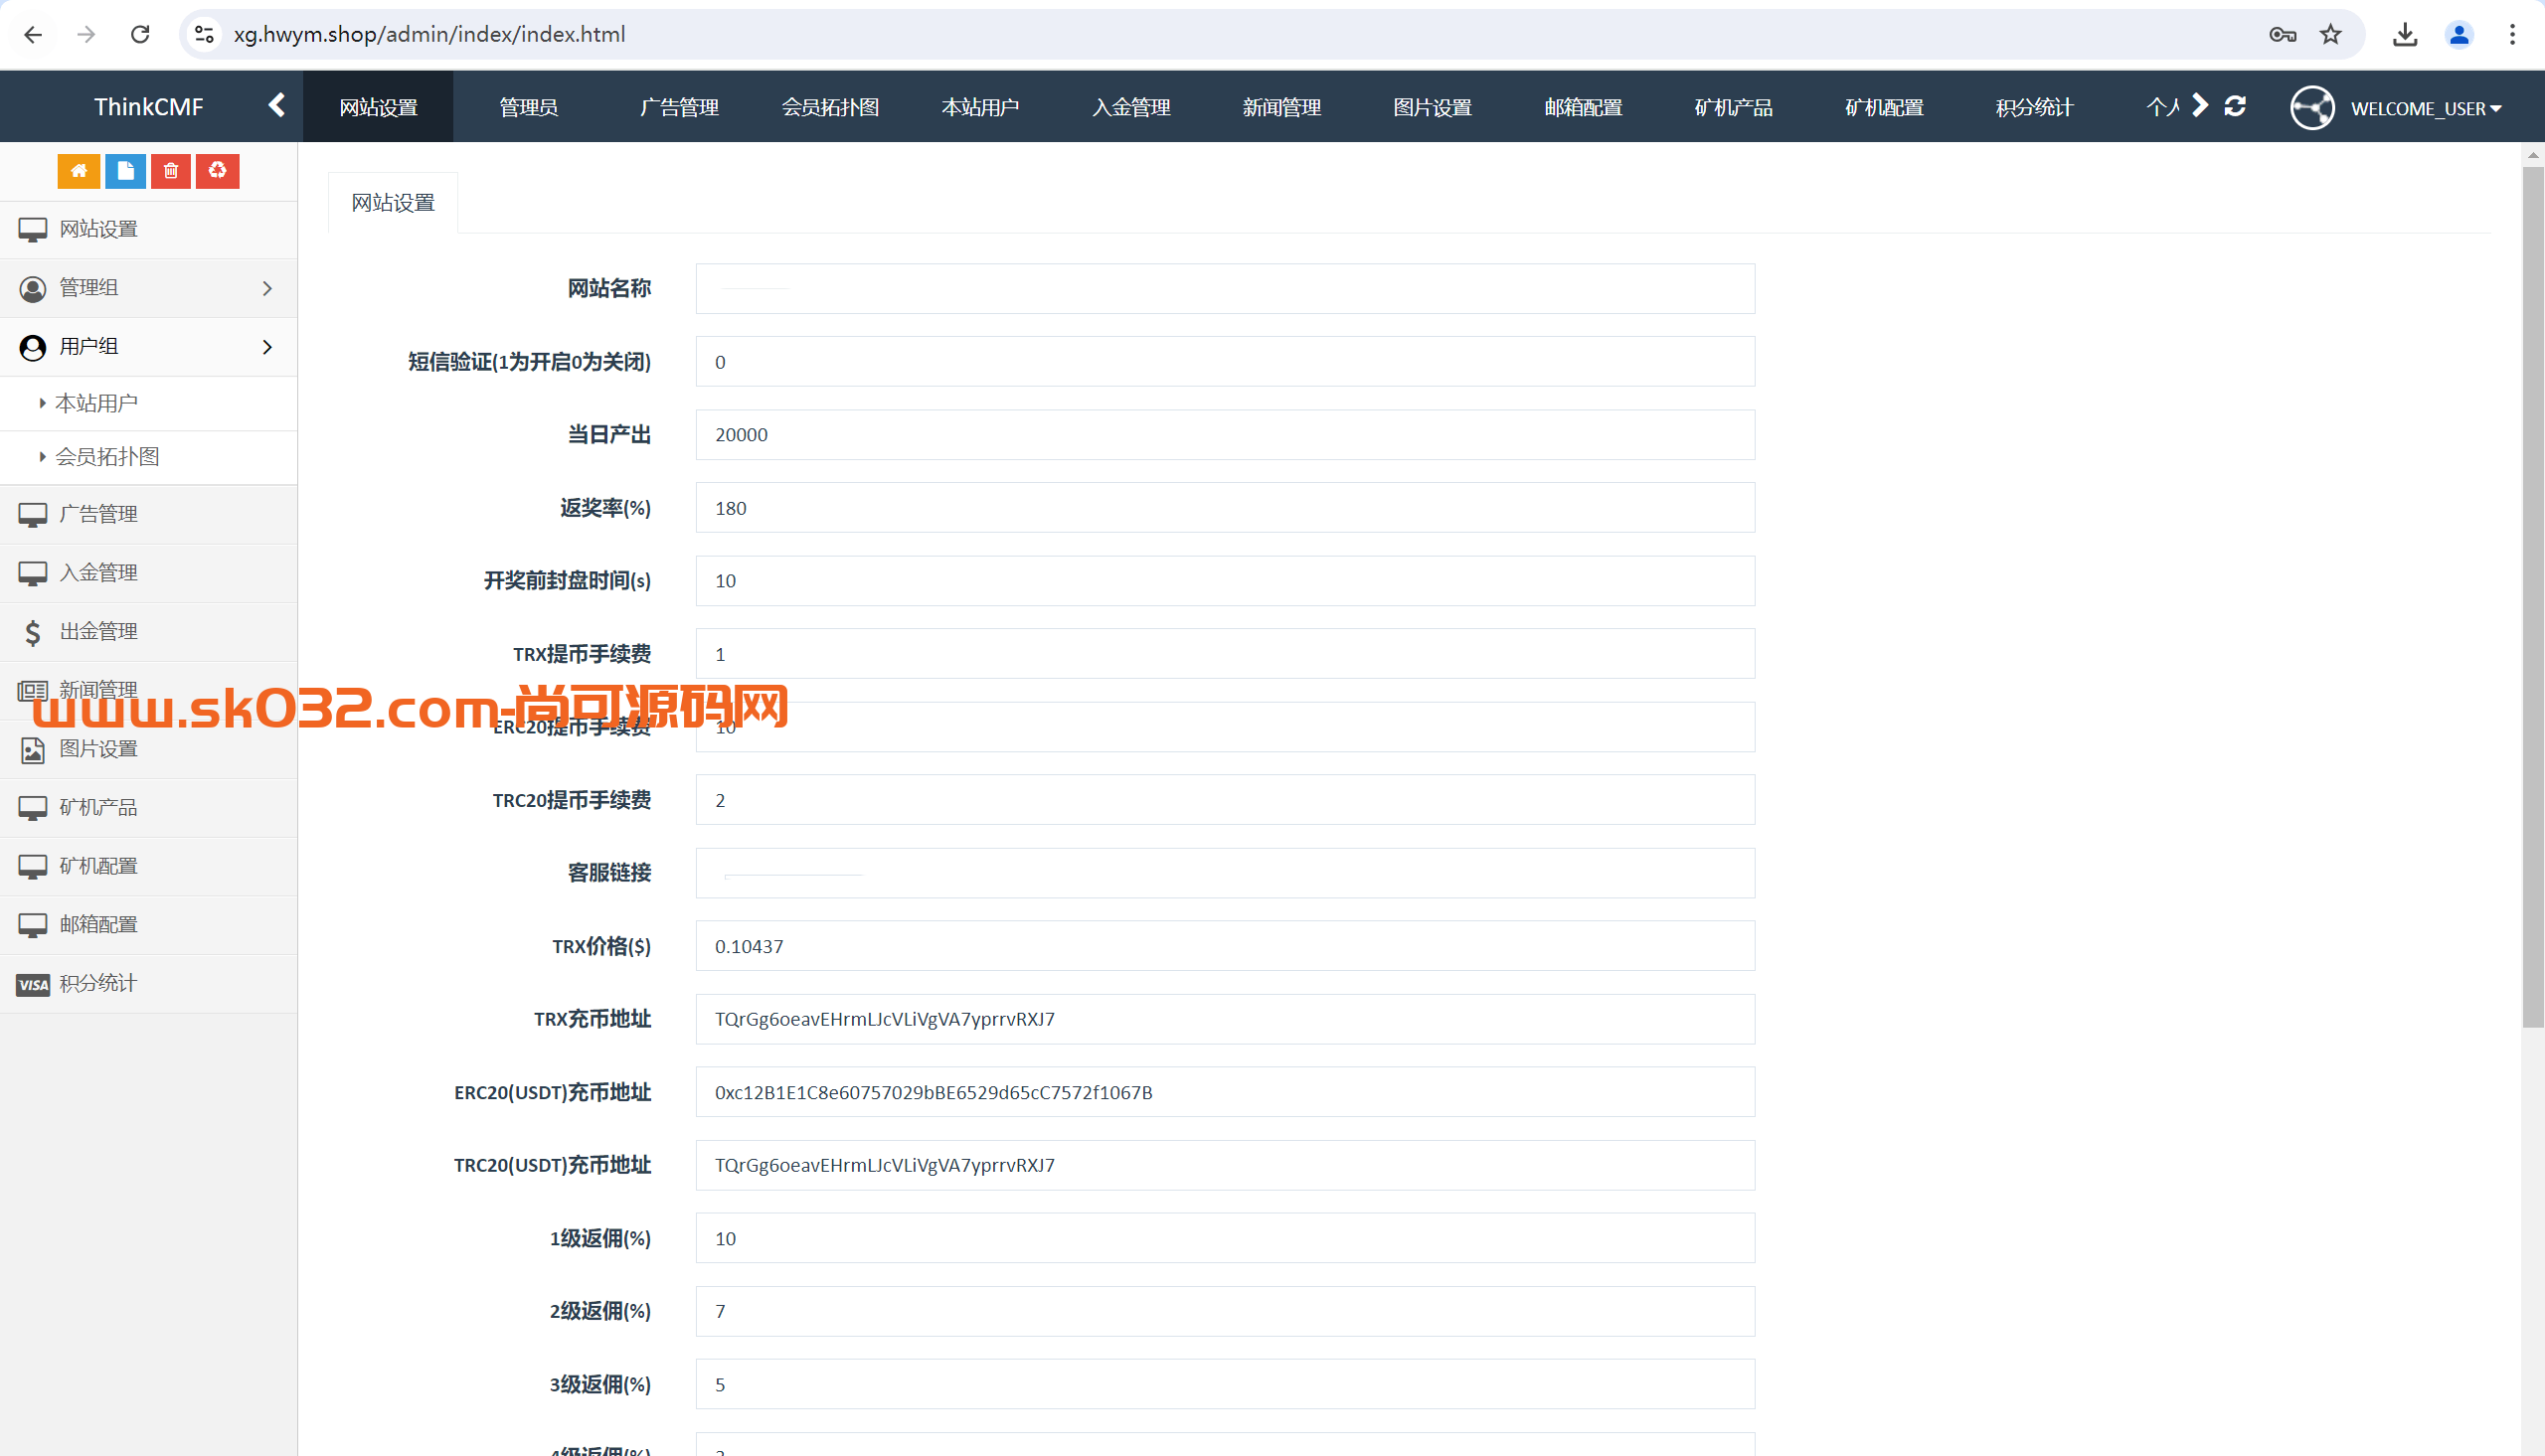
Task: Click the 短信验证 input field
Action: pos(1225,362)
